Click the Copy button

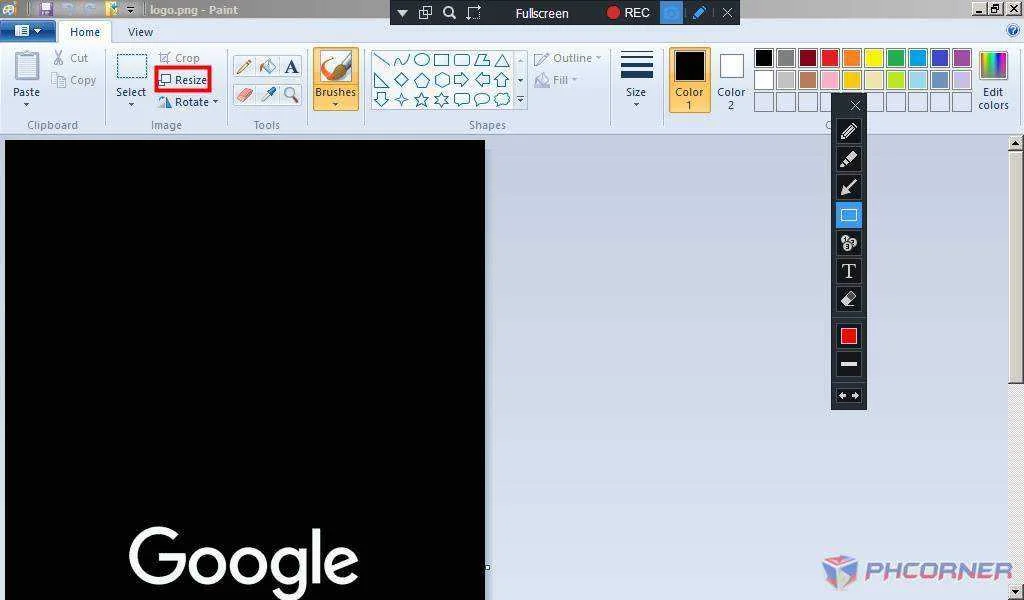(74, 80)
